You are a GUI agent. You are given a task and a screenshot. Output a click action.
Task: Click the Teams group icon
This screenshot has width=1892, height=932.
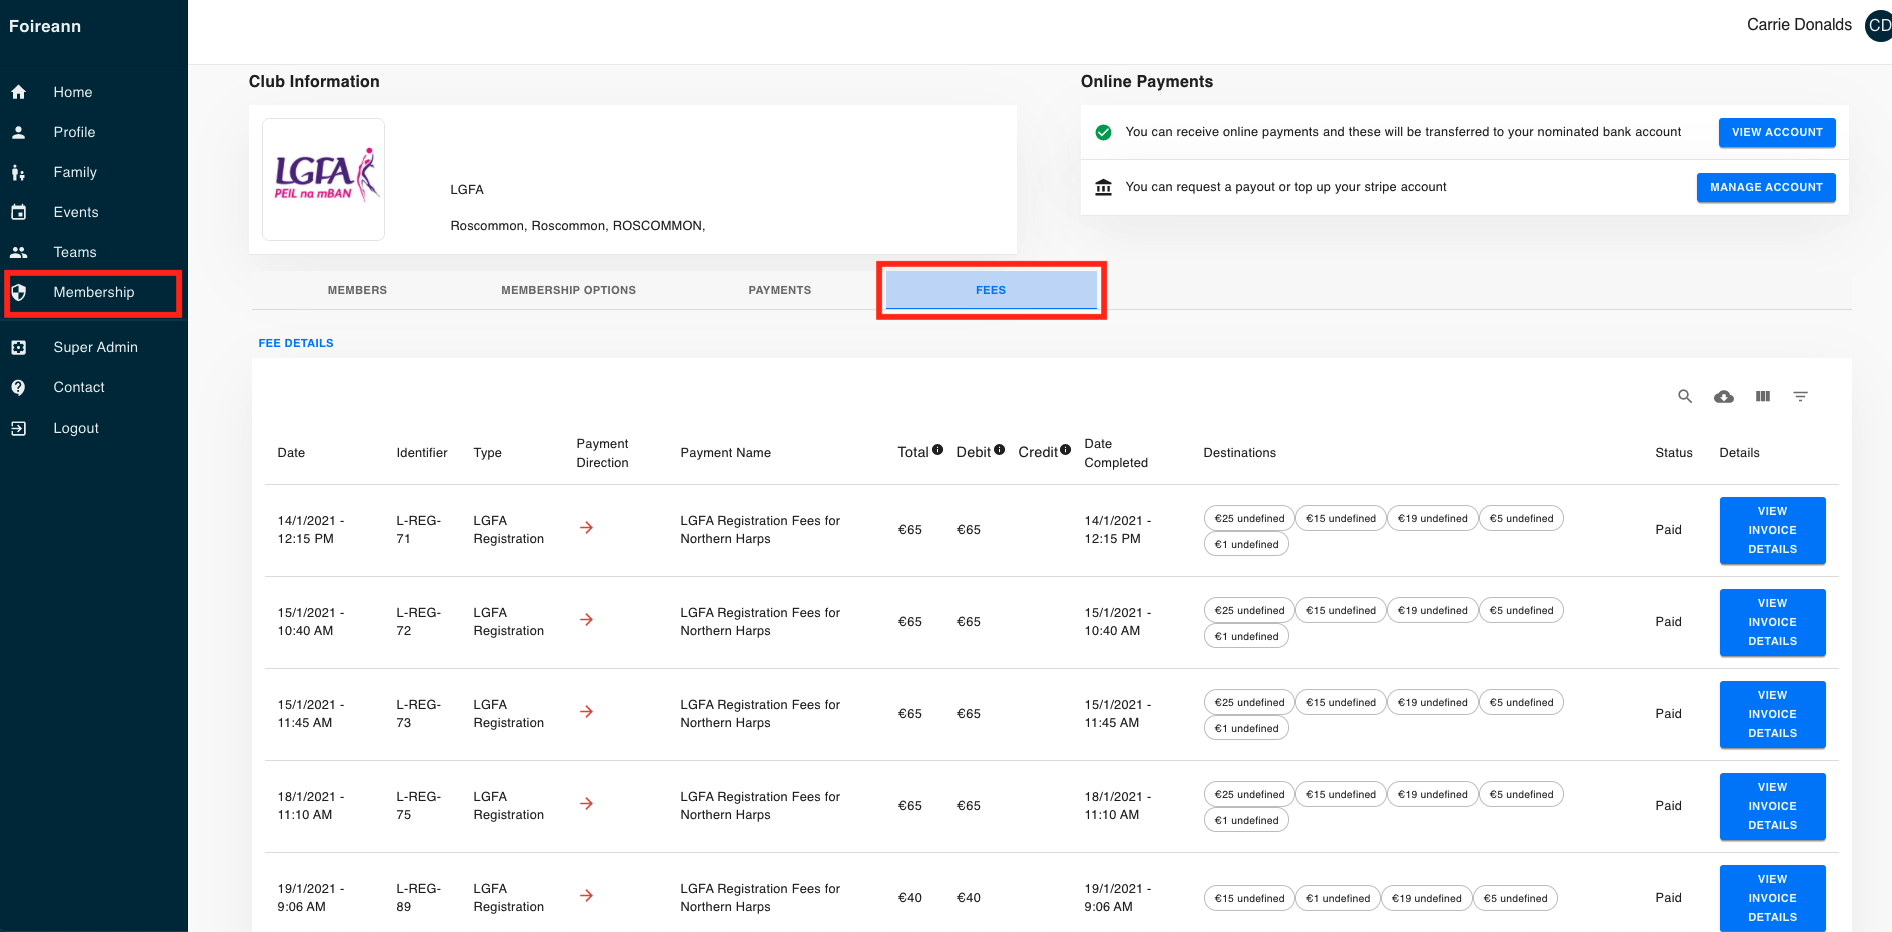[x=18, y=252]
